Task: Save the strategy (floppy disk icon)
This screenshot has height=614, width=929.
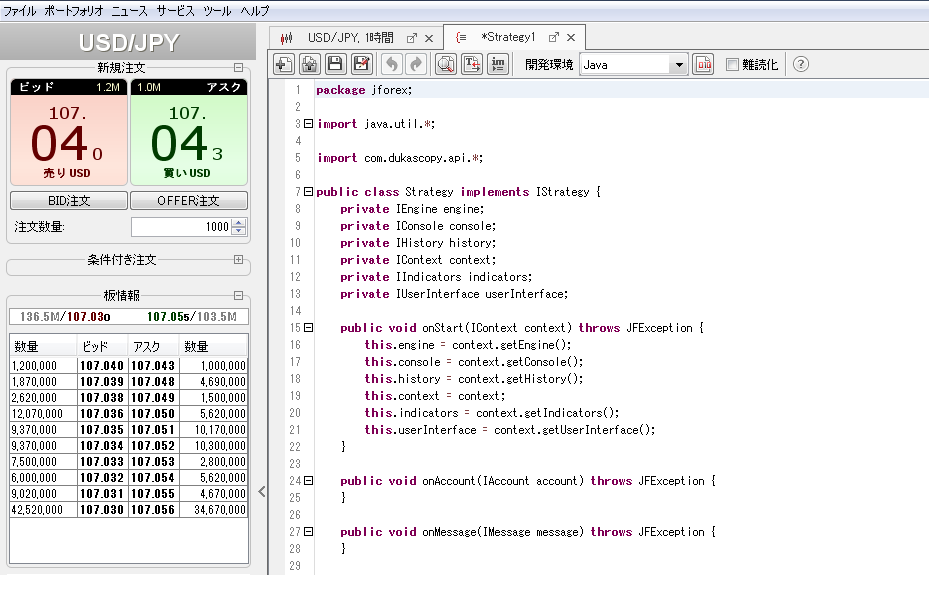Action: pyautogui.click(x=335, y=64)
